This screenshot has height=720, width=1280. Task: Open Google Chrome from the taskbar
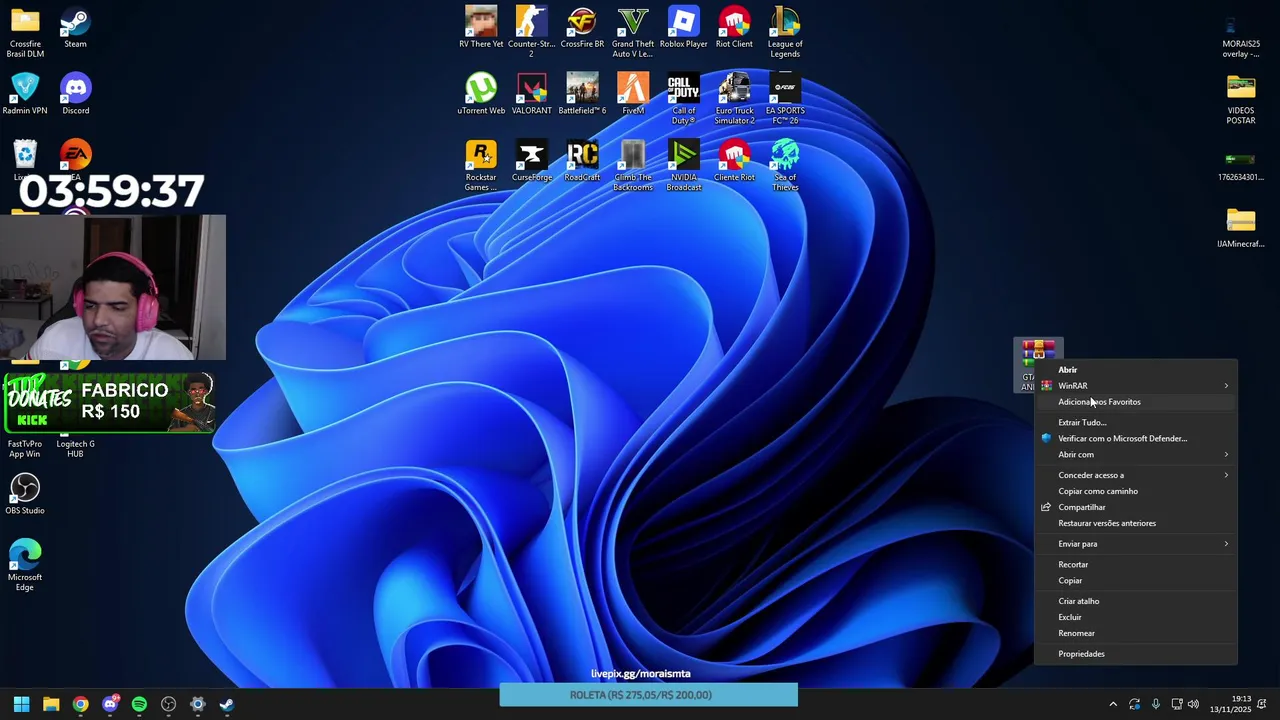coord(80,705)
